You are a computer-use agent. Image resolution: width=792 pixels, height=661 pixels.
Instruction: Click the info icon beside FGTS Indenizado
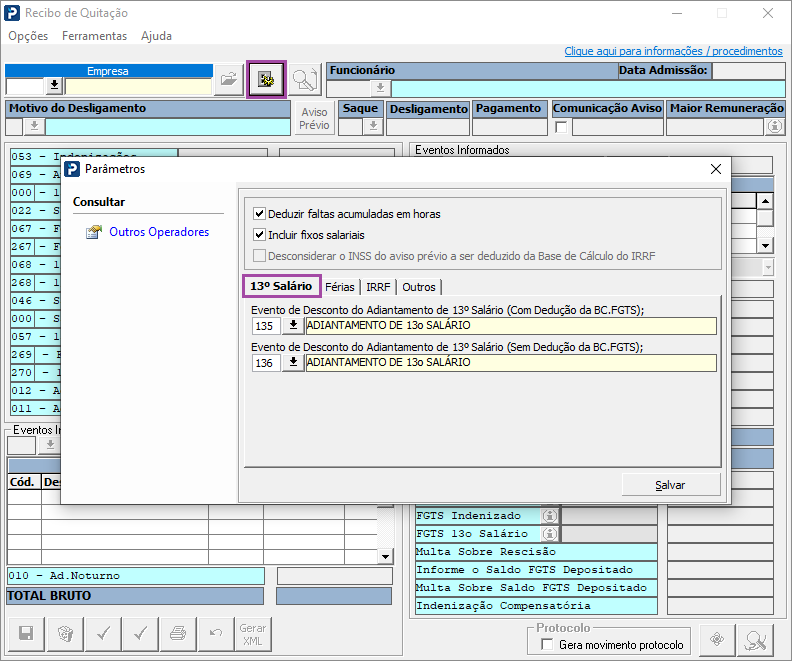pyautogui.click(x=550, y=516)
